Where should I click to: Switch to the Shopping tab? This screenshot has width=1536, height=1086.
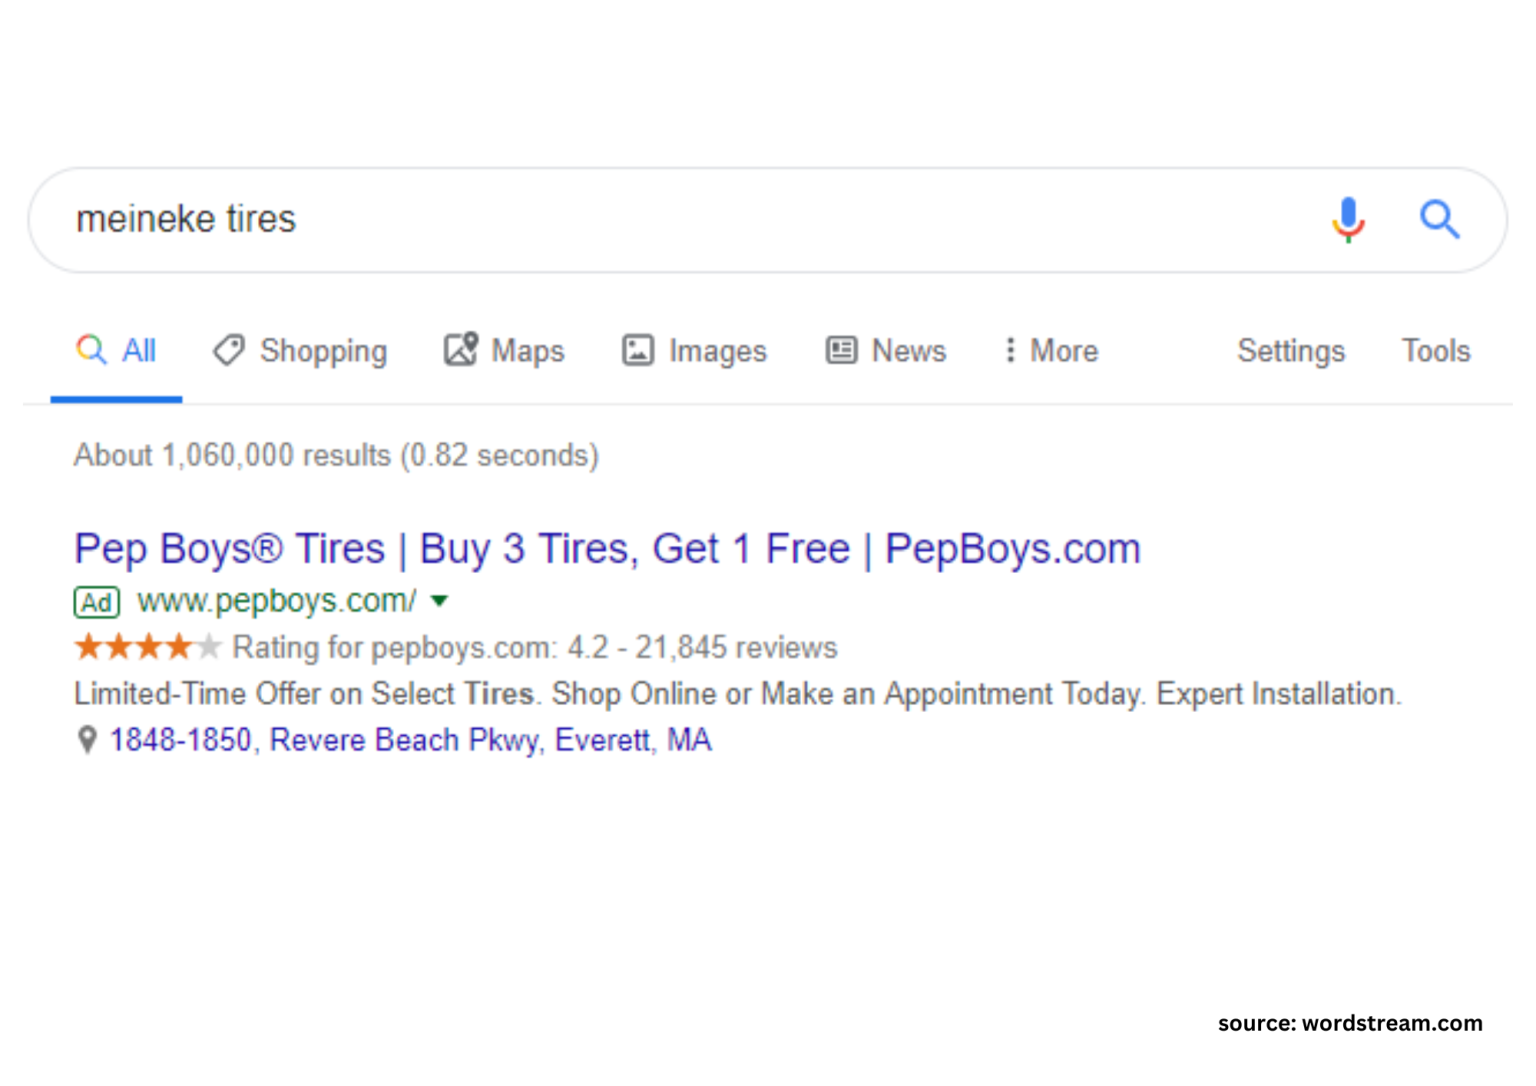pyautogui.click(x=323, y=350)
